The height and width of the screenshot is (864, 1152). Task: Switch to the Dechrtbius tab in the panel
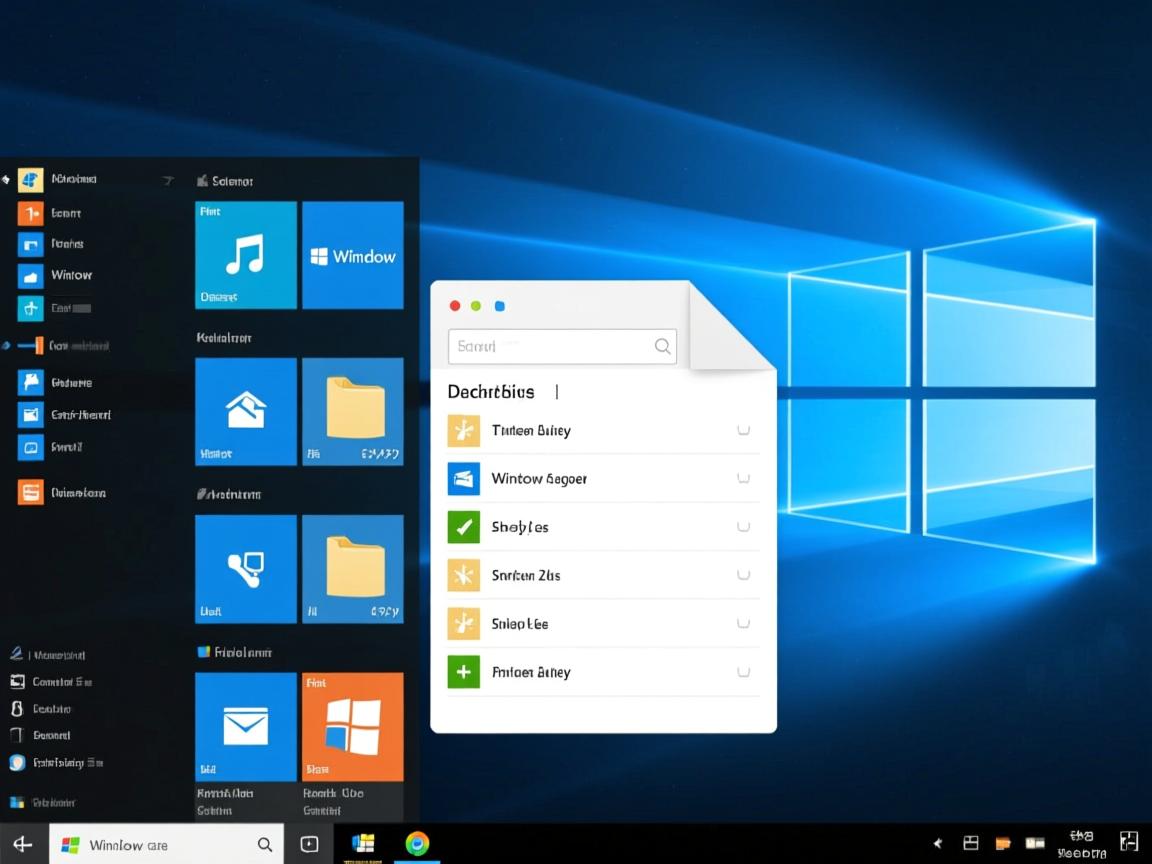(x=491, y=392)
